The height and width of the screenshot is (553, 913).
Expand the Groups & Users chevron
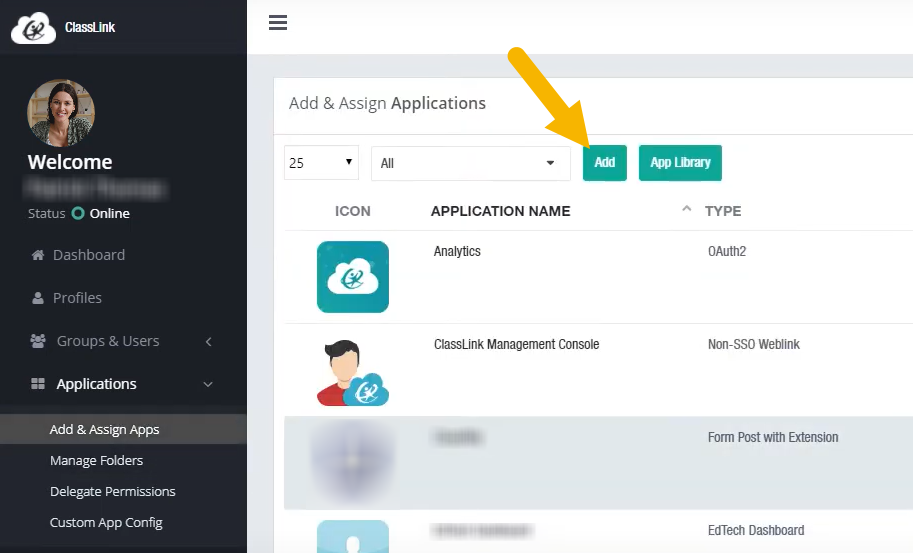pyautogui.click(x=208, y=342)
